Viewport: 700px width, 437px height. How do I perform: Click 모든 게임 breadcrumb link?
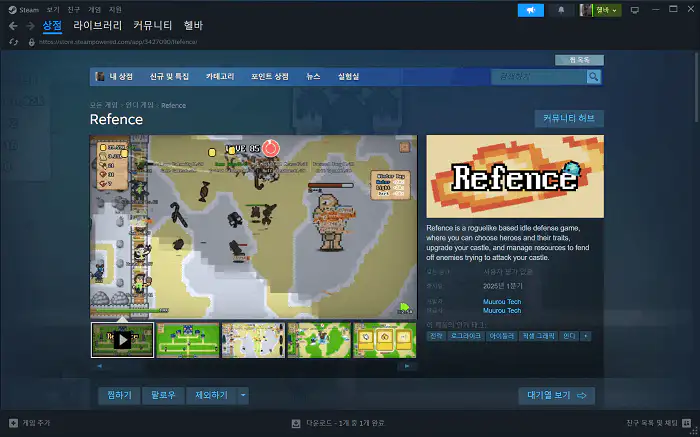(x=104, y=105)
